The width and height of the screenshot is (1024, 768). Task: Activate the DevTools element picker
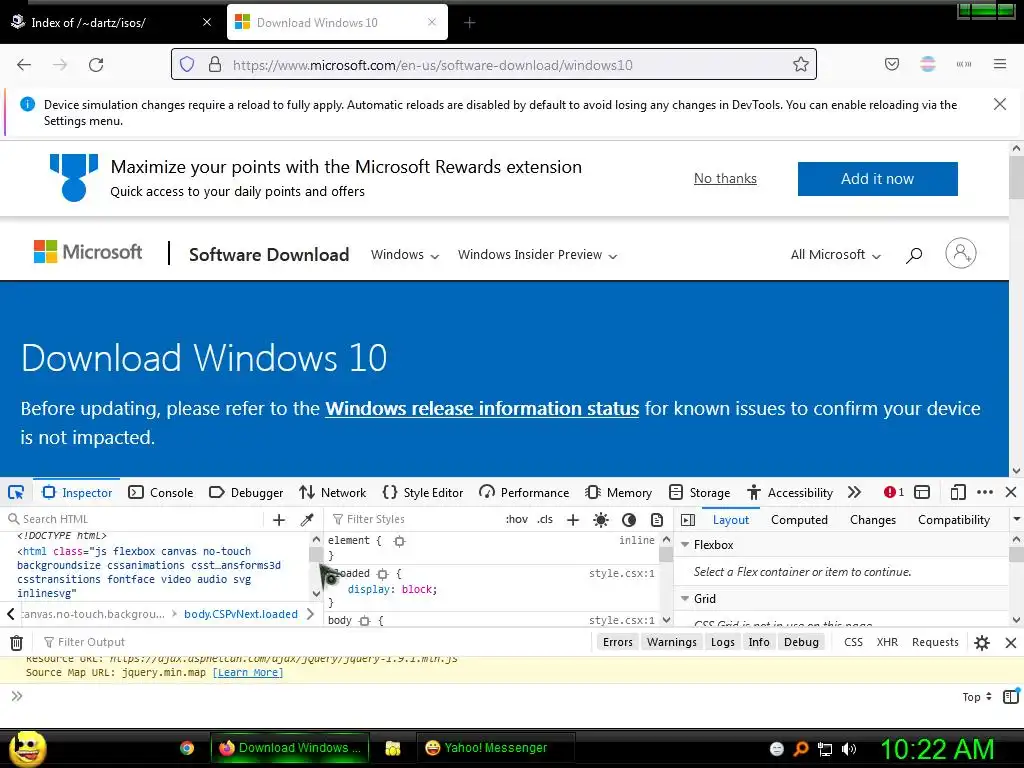point(16,492)
